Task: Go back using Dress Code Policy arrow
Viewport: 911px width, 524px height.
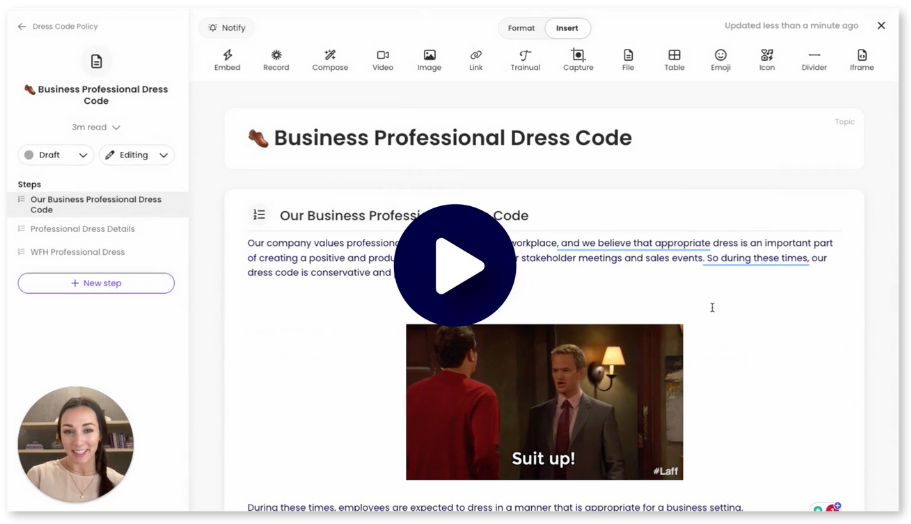Action: (22, 27)
